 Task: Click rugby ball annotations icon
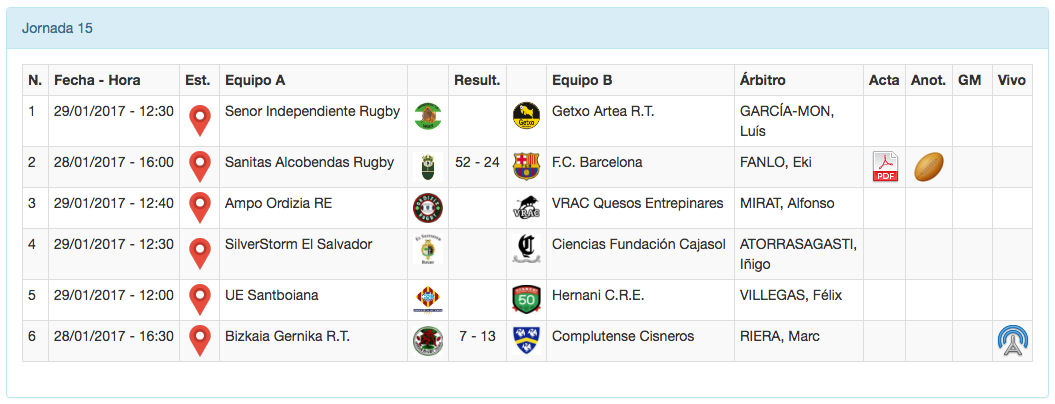(x=929, y=166)
